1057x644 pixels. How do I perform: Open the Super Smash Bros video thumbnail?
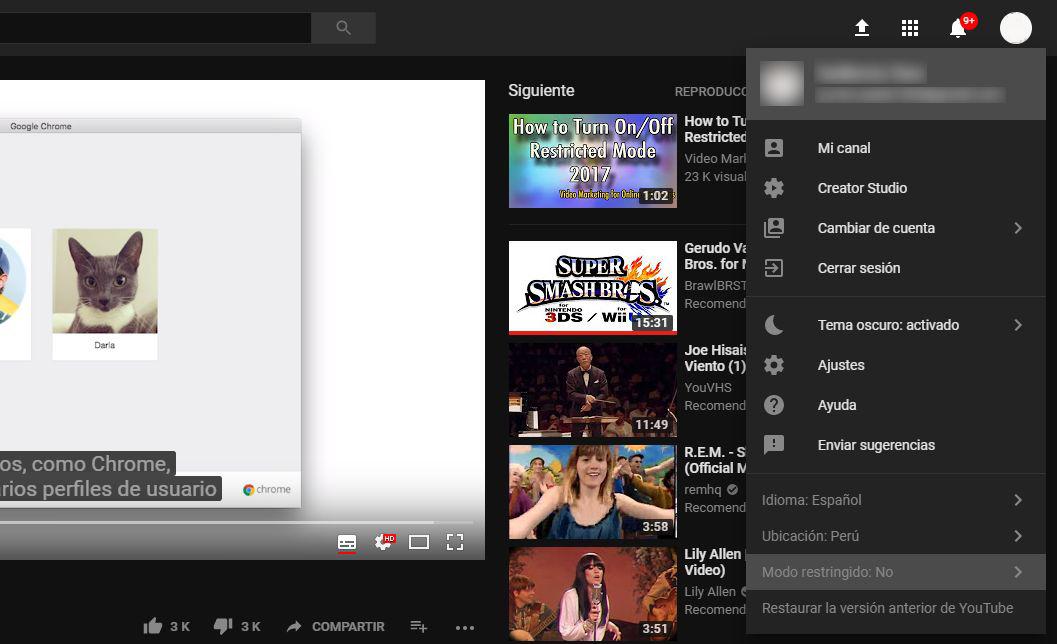592,288
